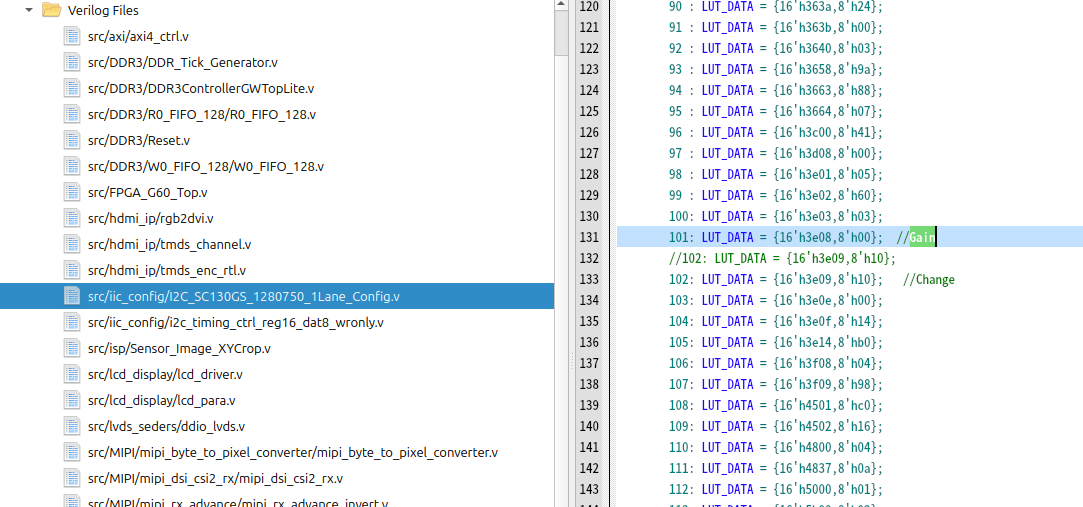Click file icon of lcd_para.v

click(x=73, y=400)
